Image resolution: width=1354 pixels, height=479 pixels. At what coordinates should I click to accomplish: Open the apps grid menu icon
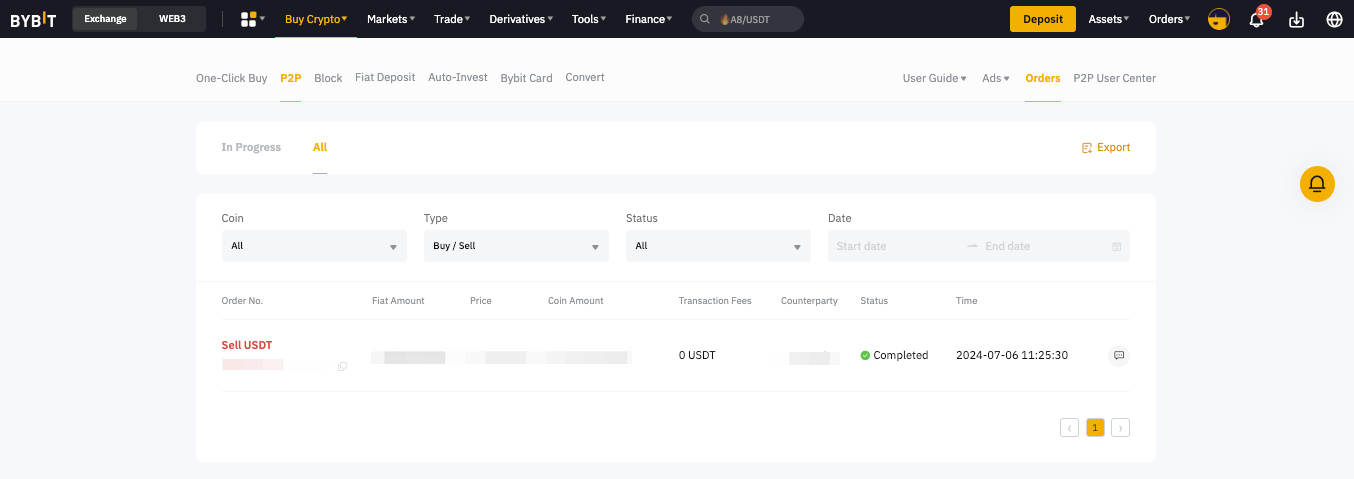click(x=249, y=19)
